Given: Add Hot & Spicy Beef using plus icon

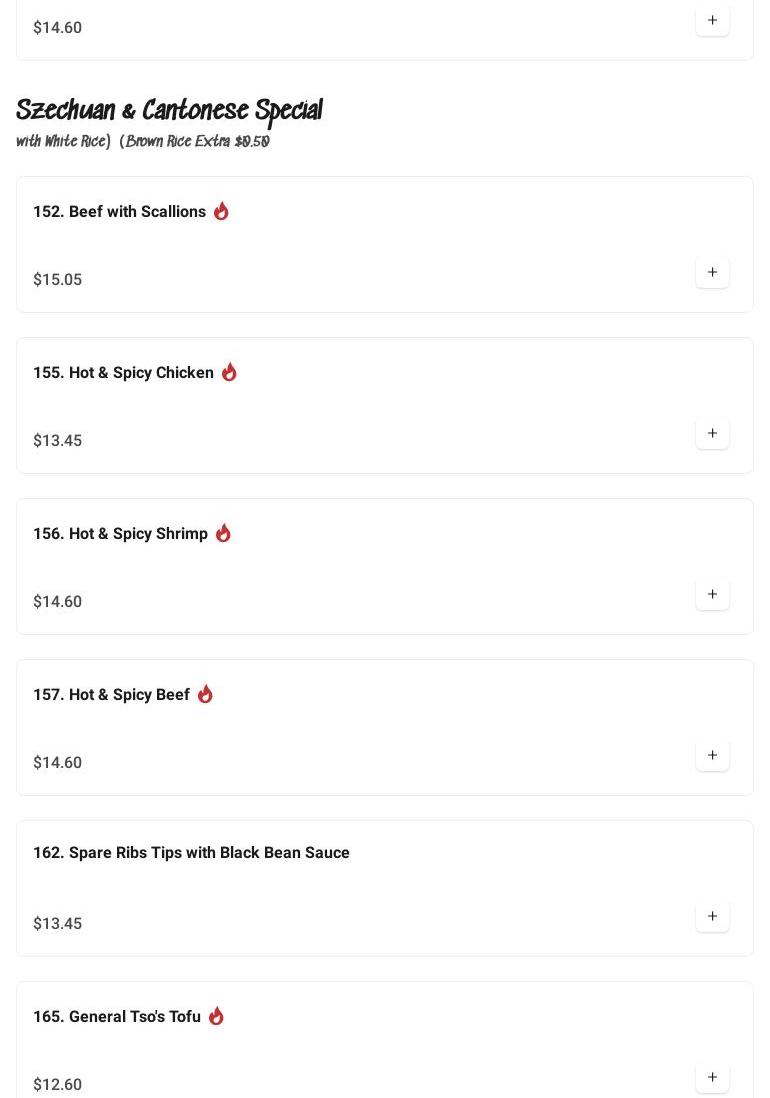Looking at the screenshot, I should coord(712,756).
